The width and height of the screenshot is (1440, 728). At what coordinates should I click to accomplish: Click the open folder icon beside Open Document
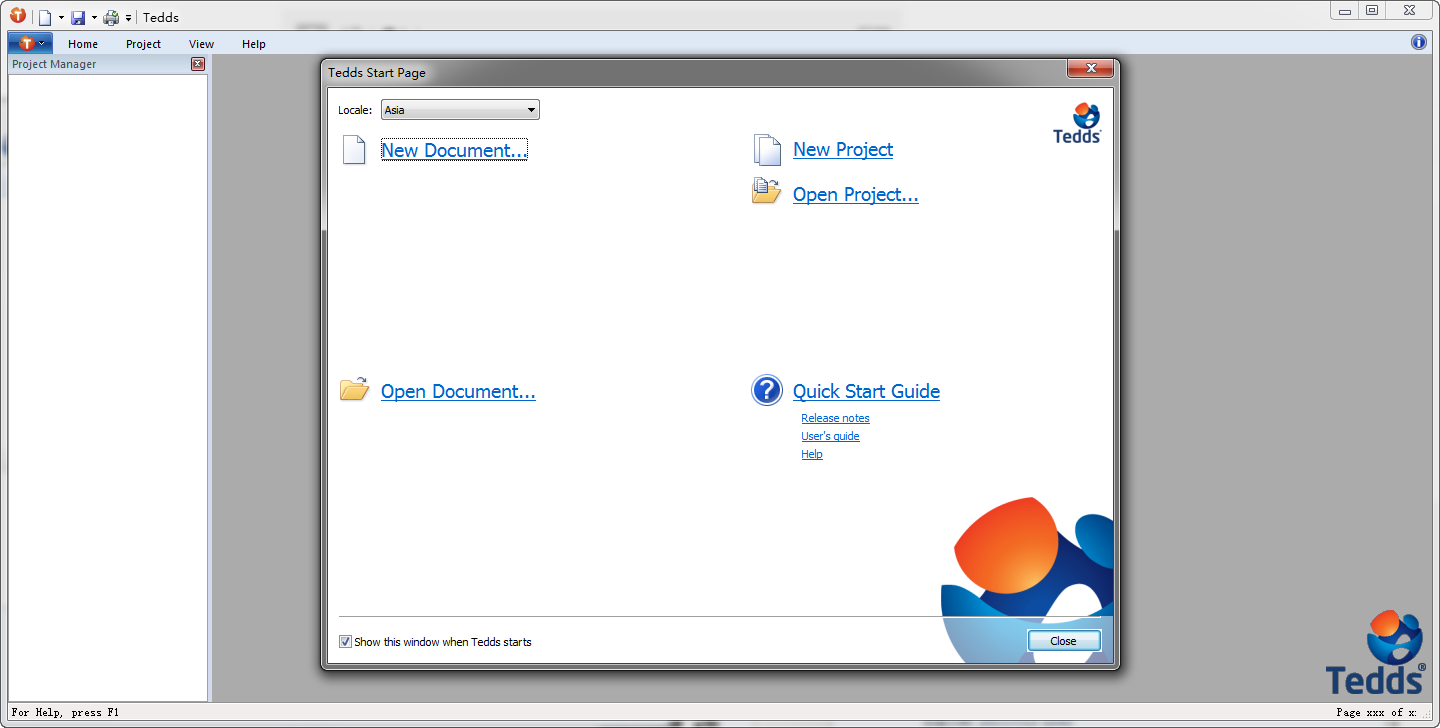[354, 389]
